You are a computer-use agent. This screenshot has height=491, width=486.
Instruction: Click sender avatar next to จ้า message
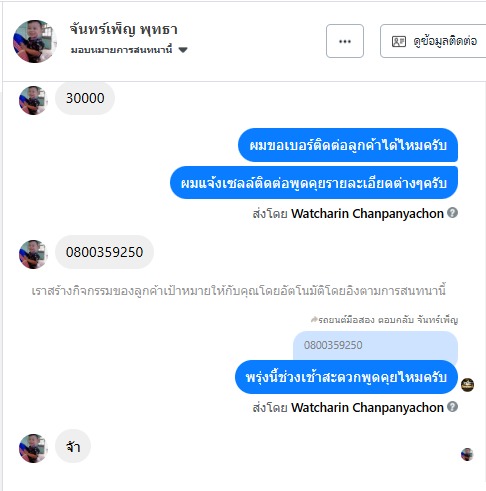click(x=33, y=448)
